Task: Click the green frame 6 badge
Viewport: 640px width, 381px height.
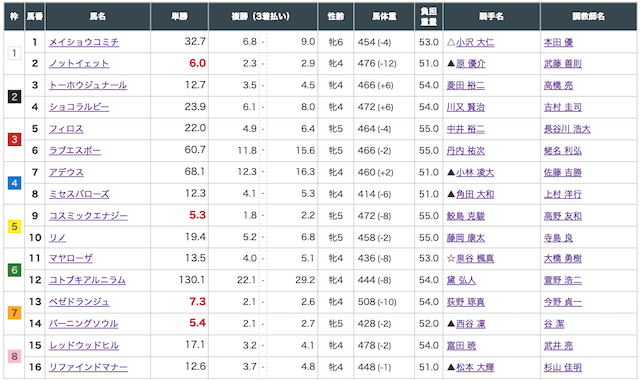Action: click(x=14, y=270)
